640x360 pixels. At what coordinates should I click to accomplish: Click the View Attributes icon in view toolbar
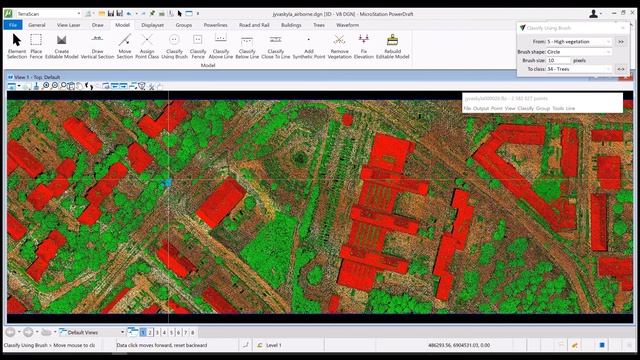[11, 86]
